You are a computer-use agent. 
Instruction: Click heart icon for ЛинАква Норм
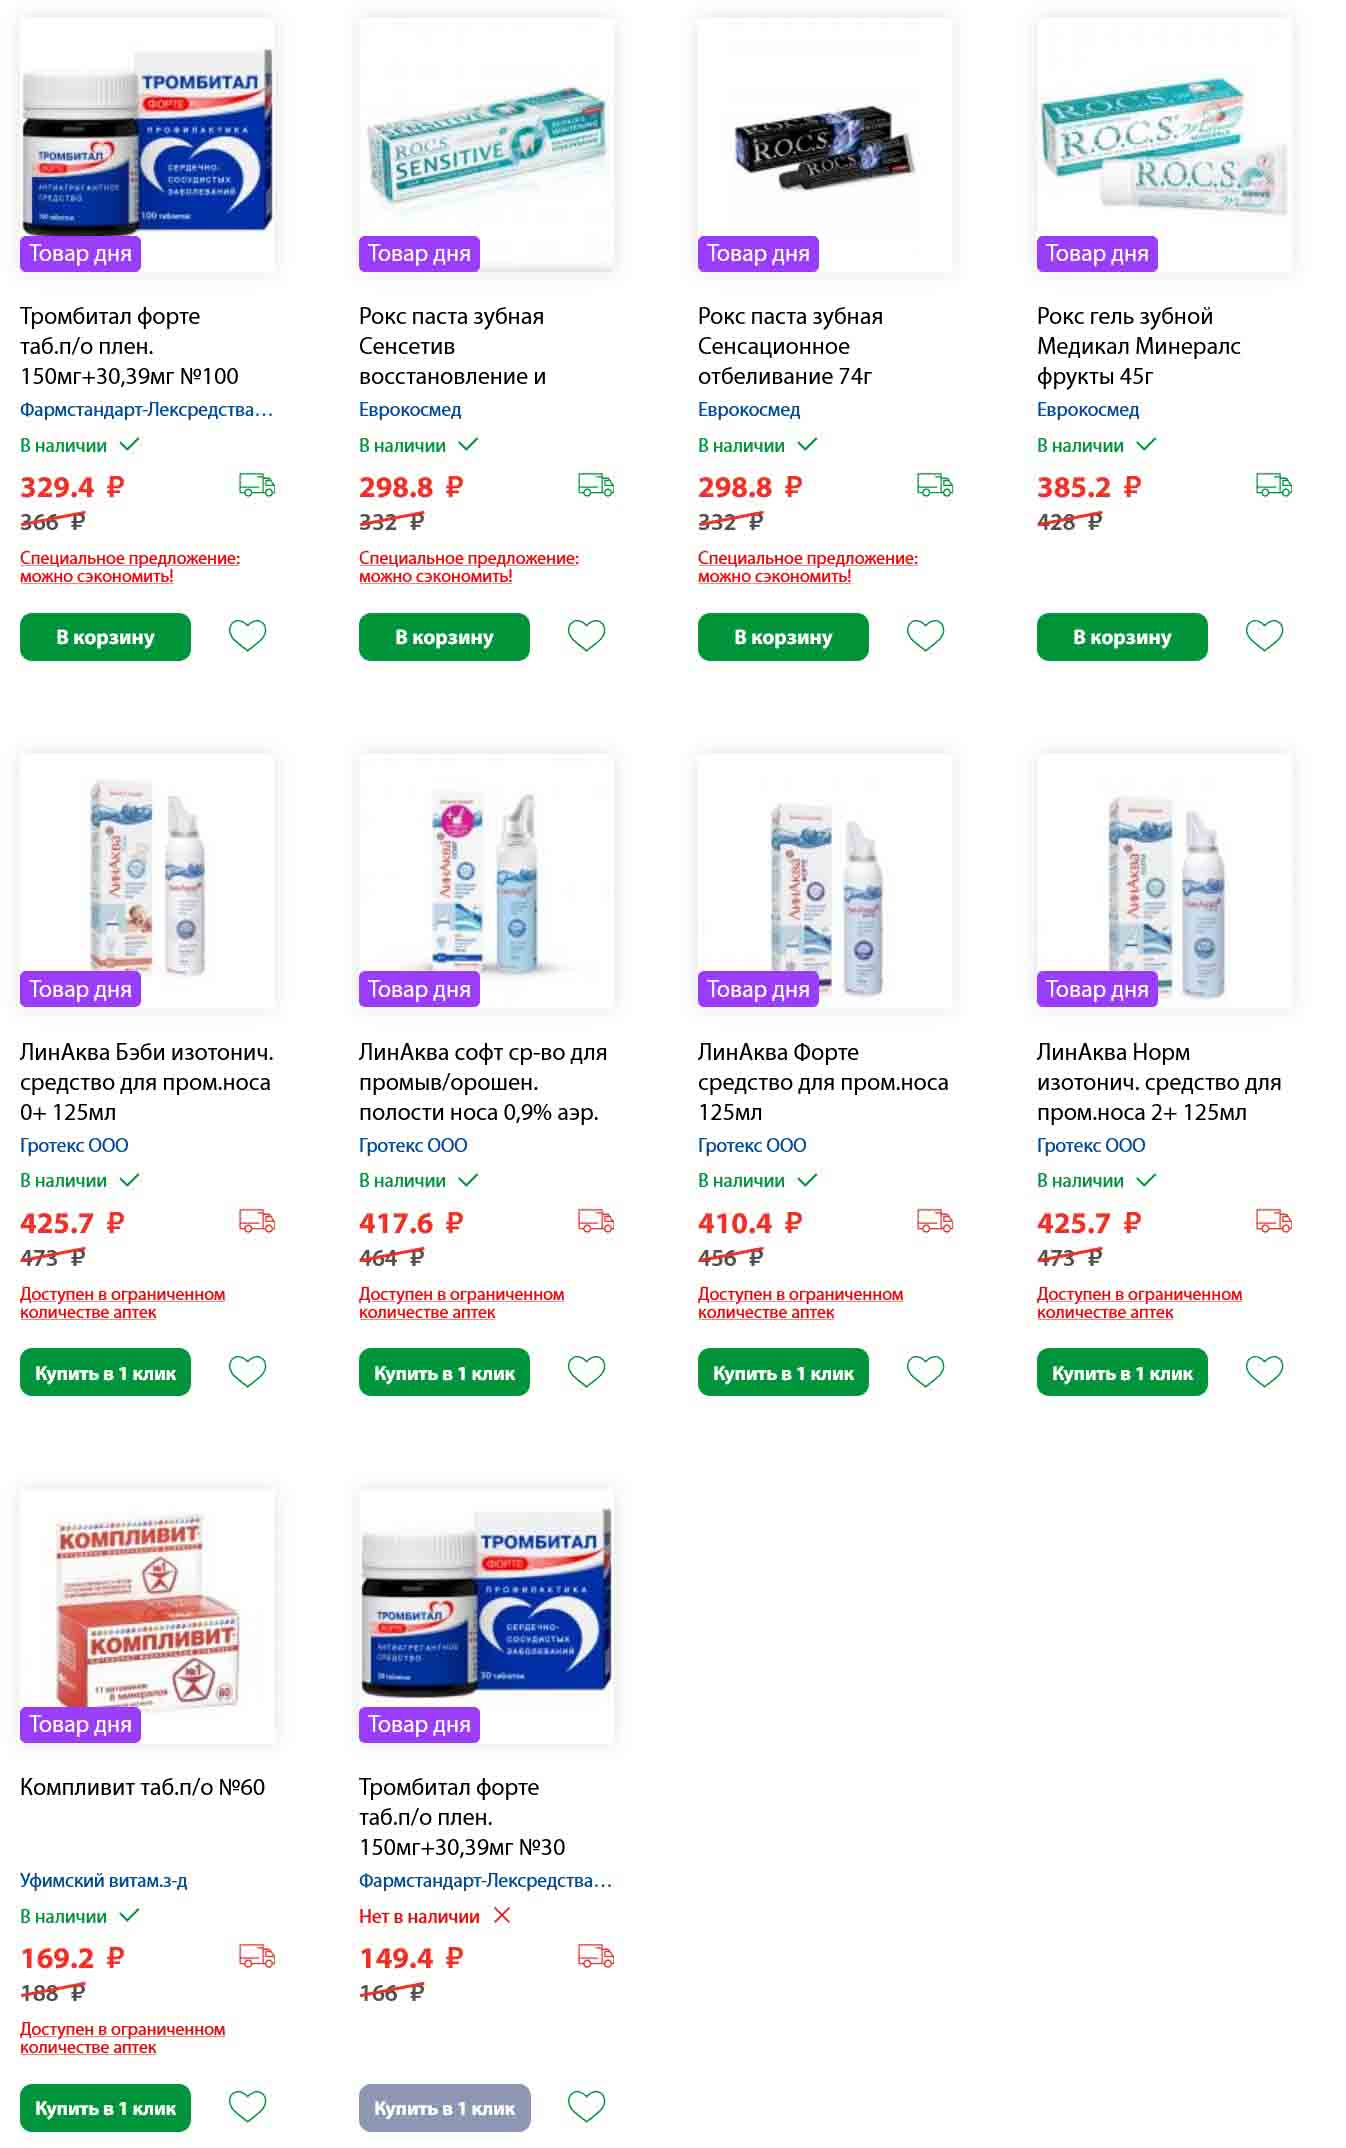point(1264,1371)
